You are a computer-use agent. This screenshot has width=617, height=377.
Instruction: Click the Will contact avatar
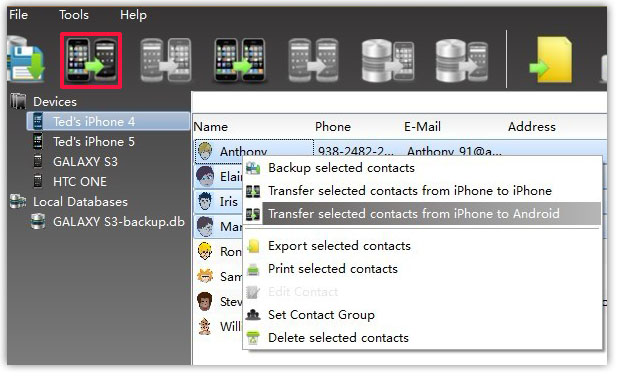tap(205, 326)
